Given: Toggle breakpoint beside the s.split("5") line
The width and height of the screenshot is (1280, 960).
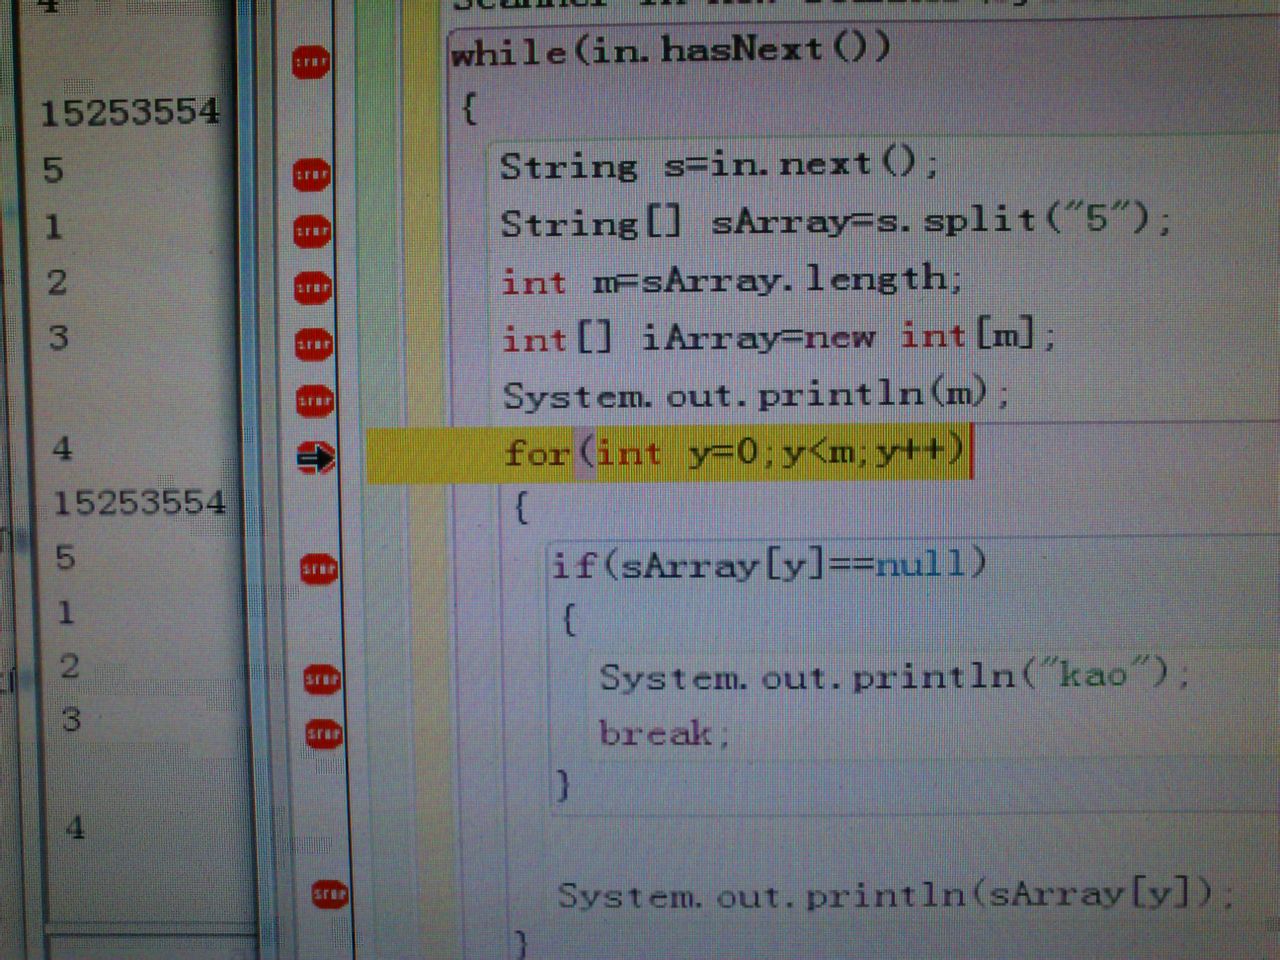Looking at the screenshot, I should click(x=313, y=231).
